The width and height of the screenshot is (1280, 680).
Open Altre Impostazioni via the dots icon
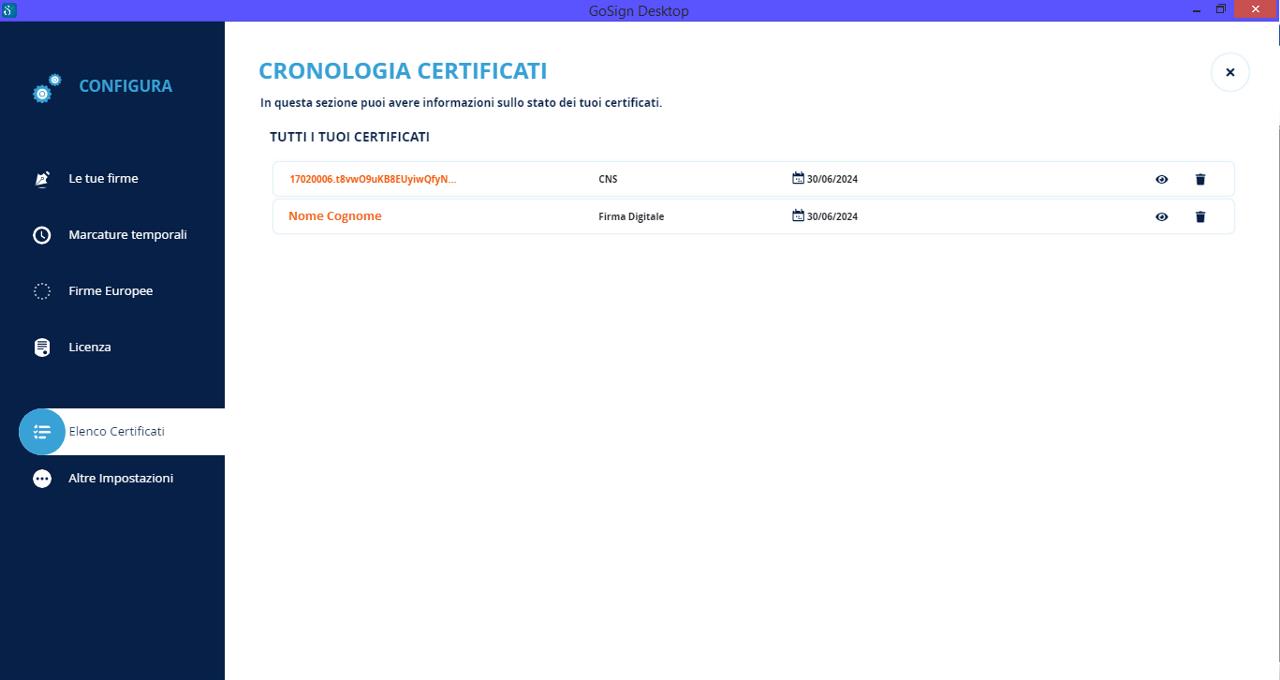[42, 478]
